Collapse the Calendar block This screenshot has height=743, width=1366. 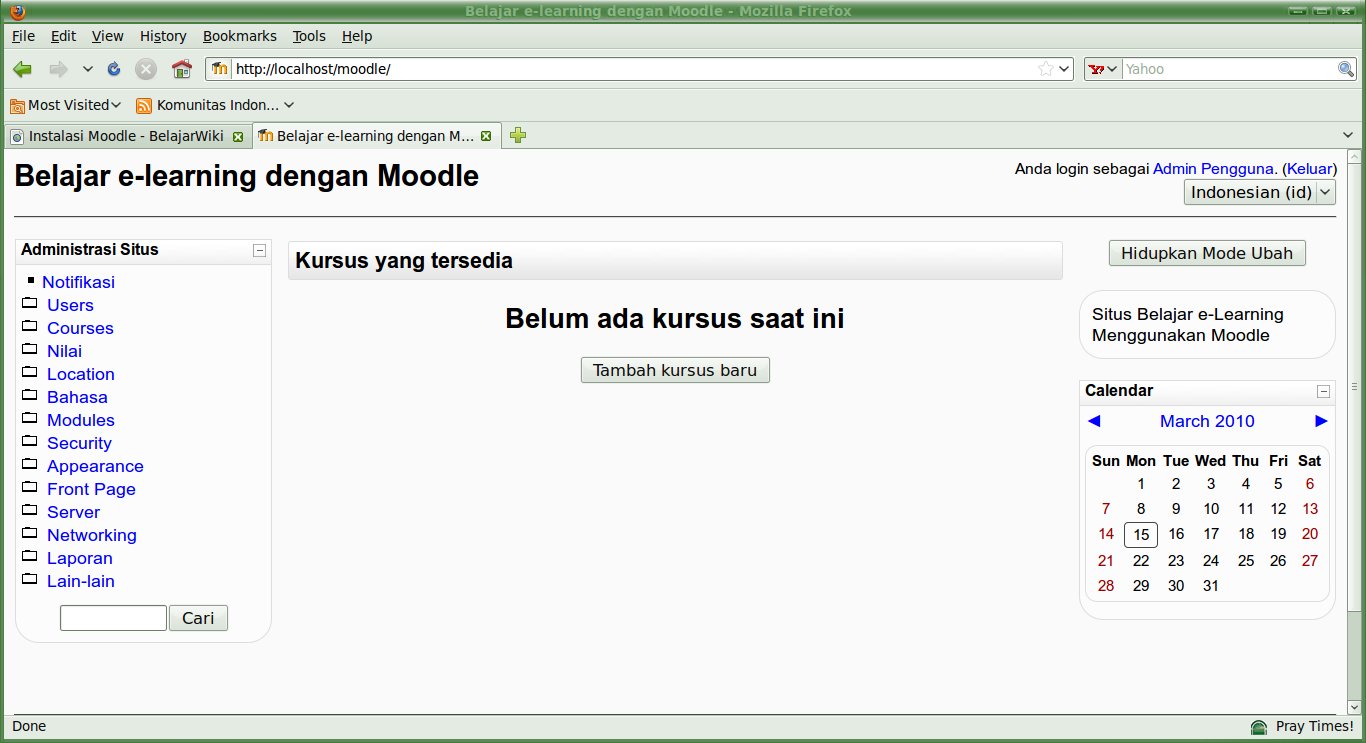coord(1323,391)
